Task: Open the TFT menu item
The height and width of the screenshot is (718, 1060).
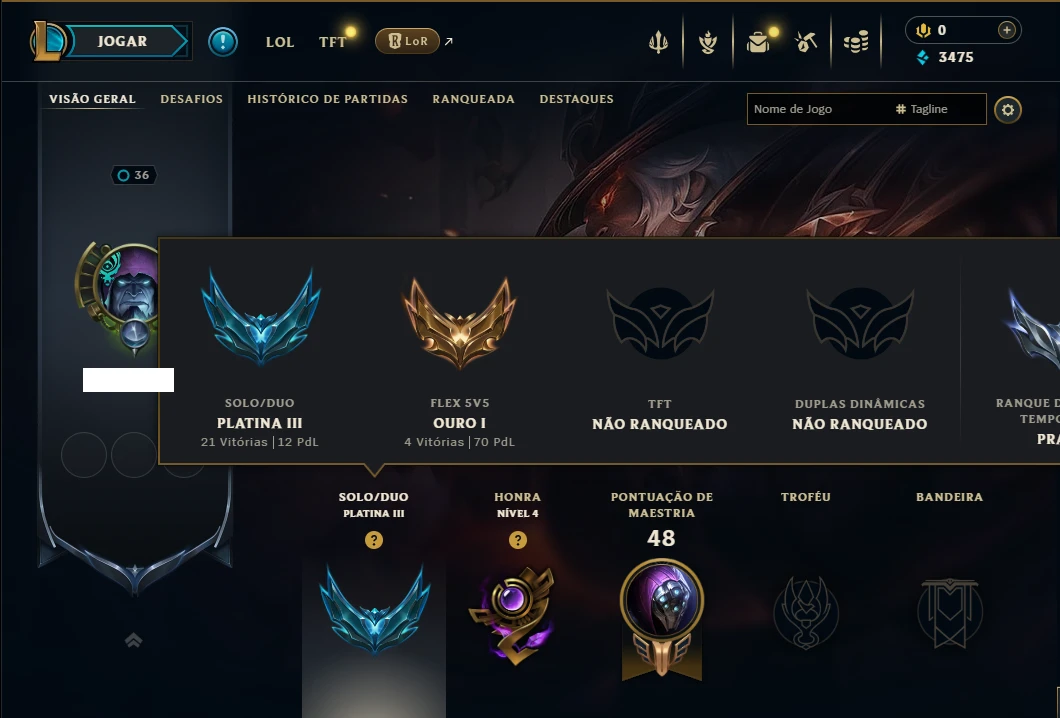Action: [332, 42]
